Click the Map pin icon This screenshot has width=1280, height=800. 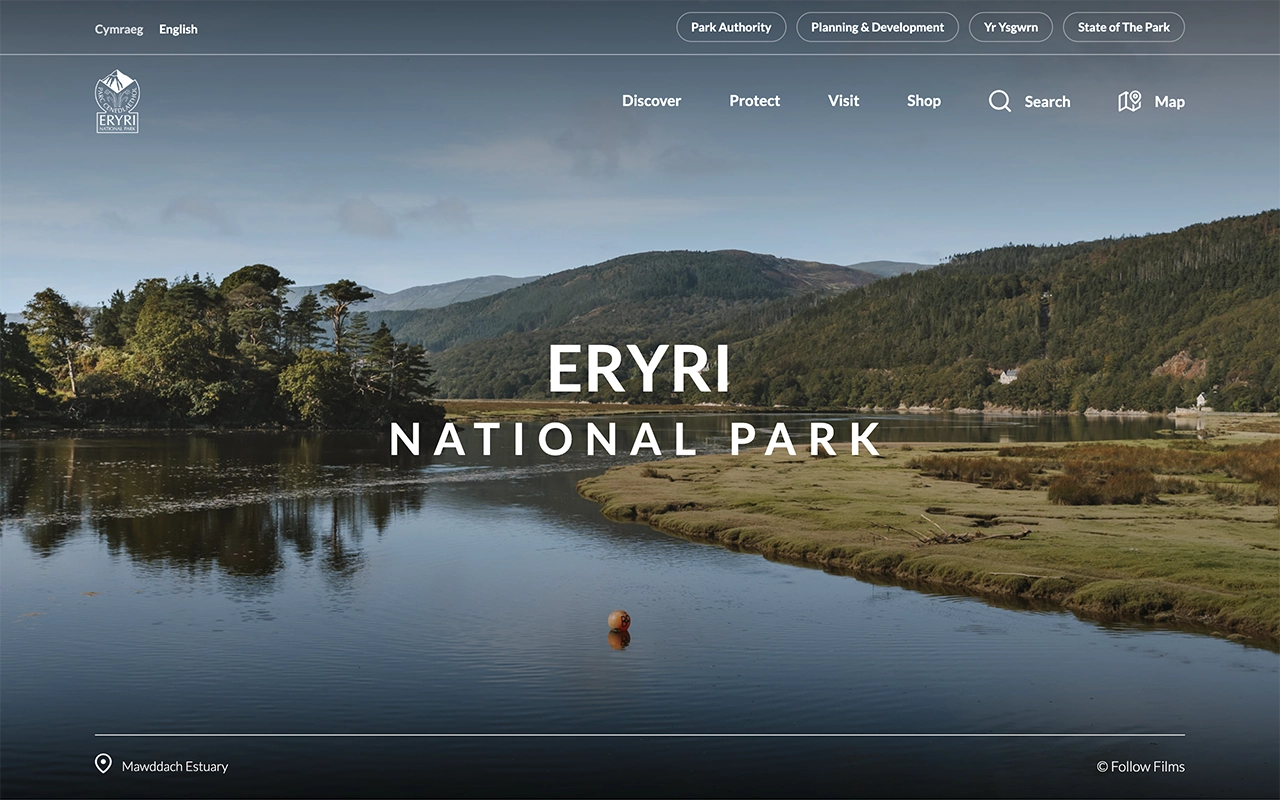[x=1130, y=101]
